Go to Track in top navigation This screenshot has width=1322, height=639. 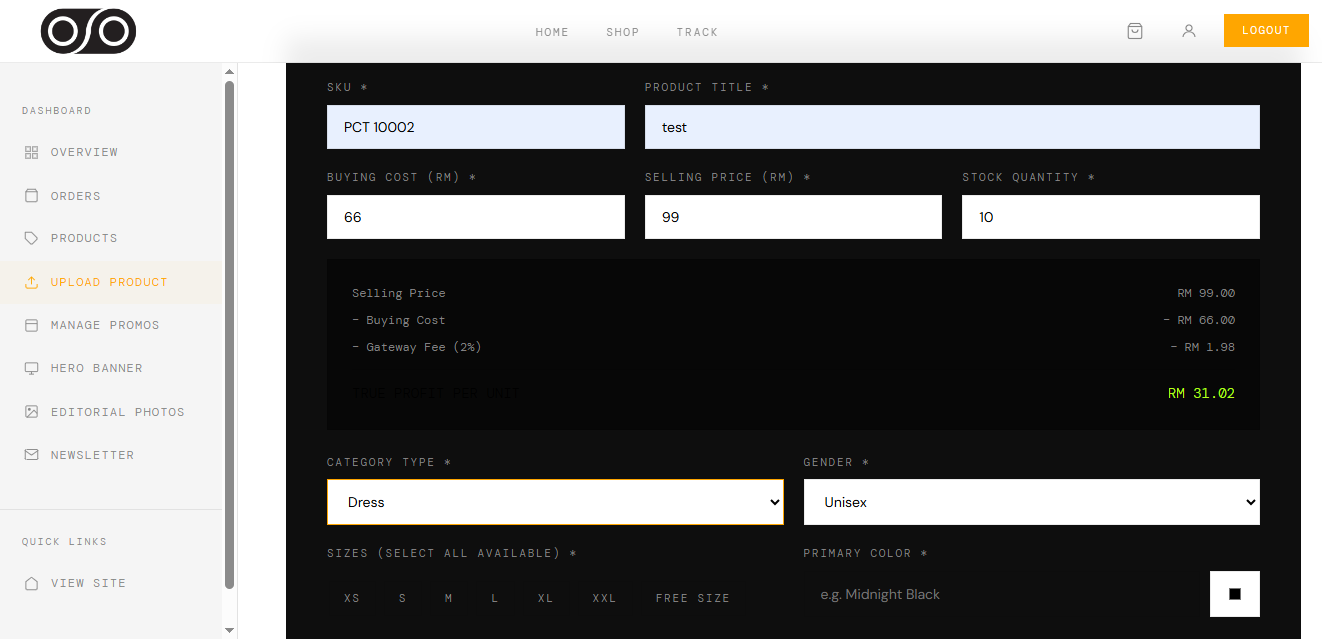point(697,32)
